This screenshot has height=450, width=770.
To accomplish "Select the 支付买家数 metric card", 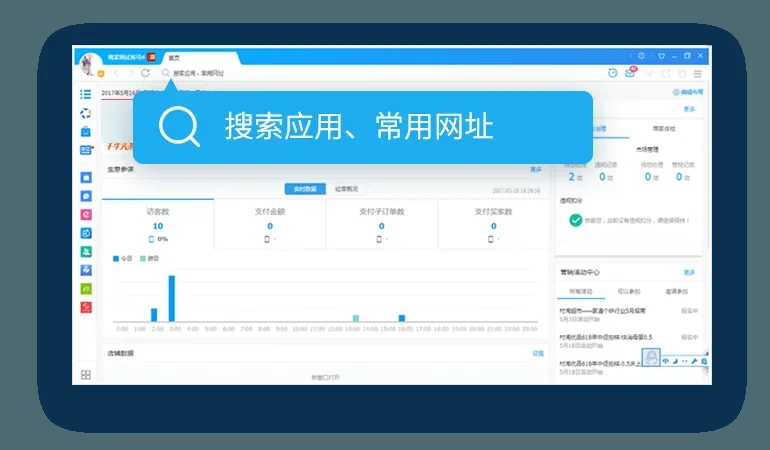I will coord(493,224).
